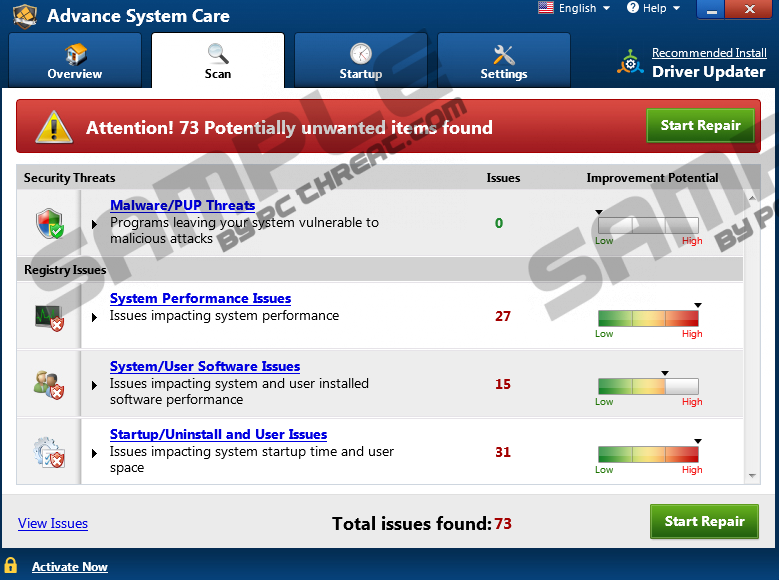Click the Help question mark icon
The image size is (779, 580).
tap(632, 7)
